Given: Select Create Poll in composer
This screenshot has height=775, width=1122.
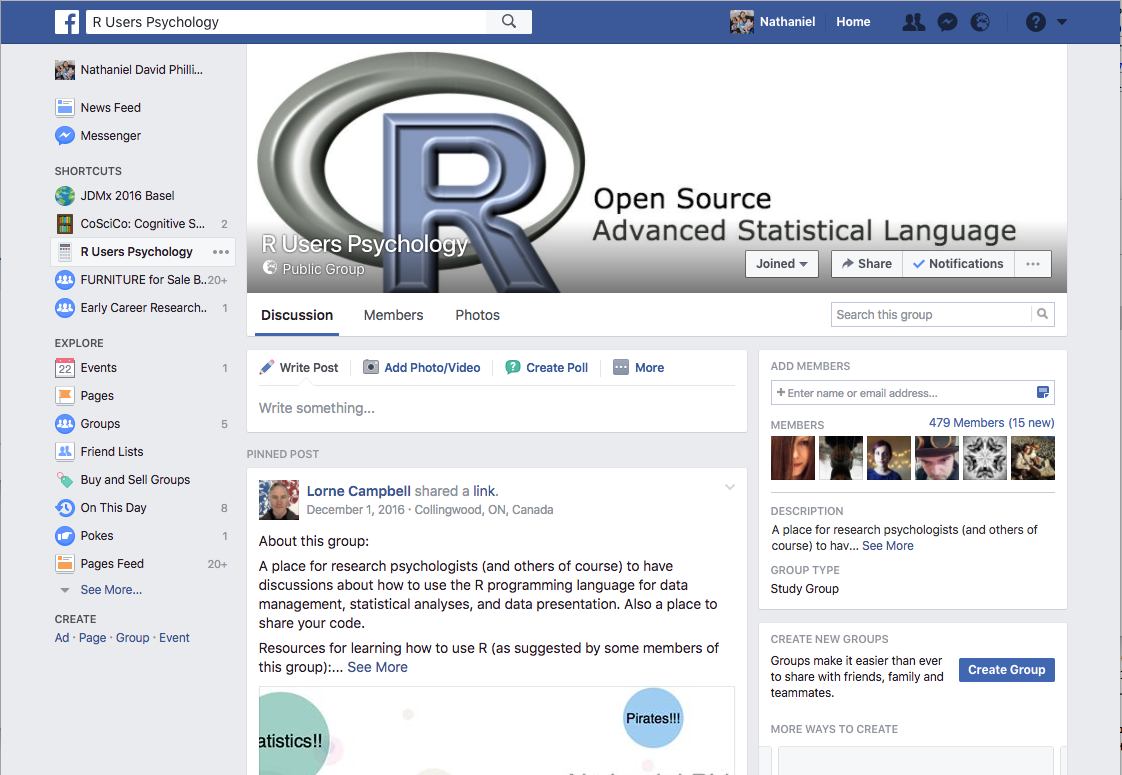Looking at the screenshot, I should click(x=547, y=367).
